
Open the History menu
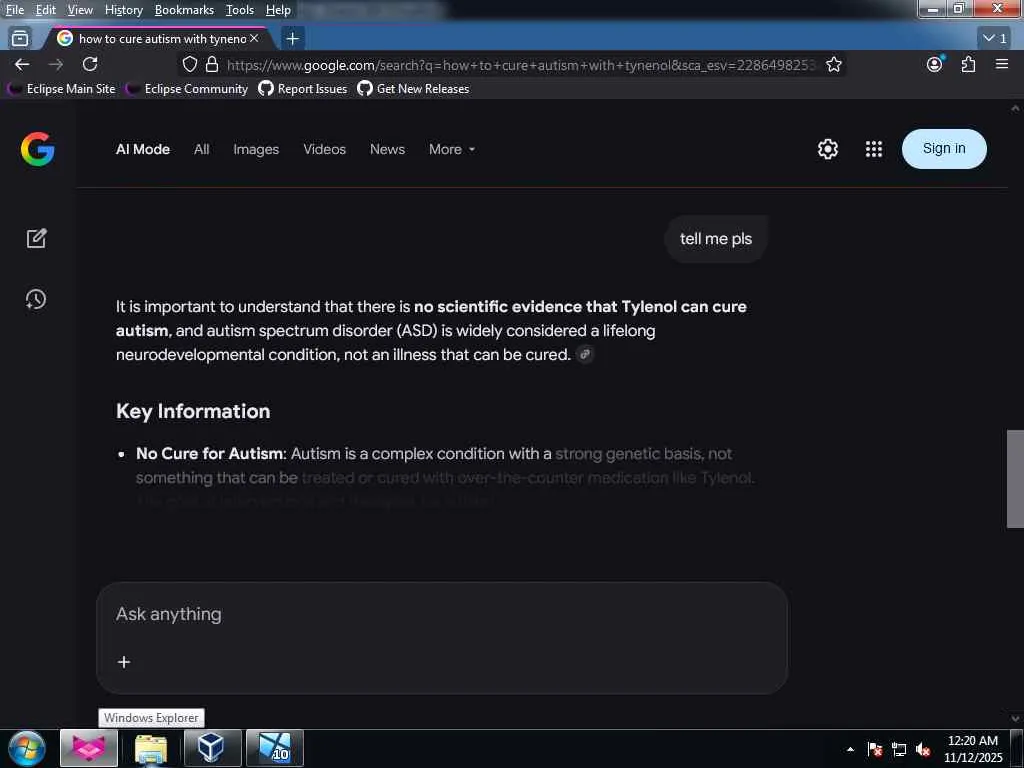123,10
